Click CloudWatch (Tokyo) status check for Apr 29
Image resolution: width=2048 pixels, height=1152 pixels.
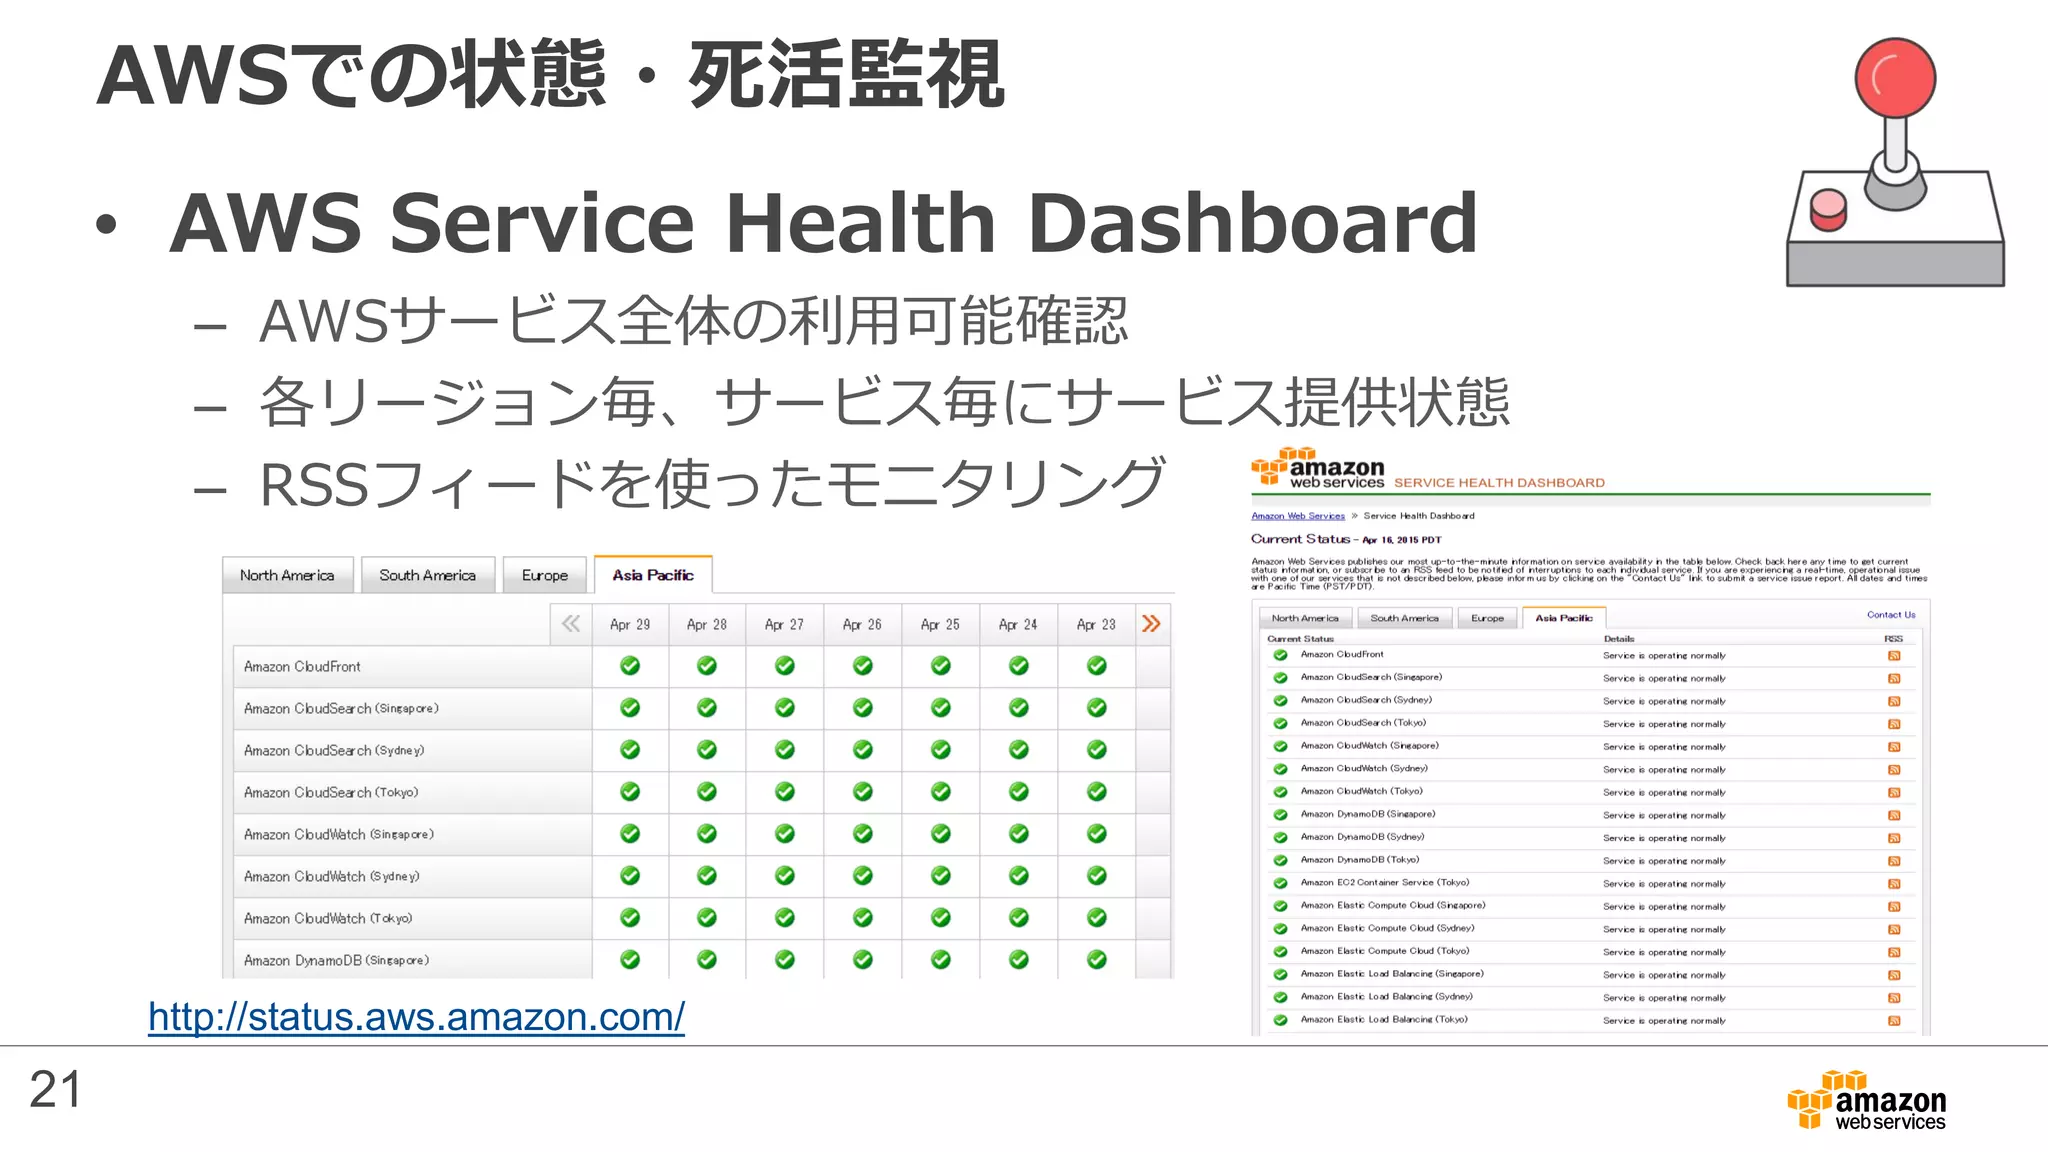point(630,918)
